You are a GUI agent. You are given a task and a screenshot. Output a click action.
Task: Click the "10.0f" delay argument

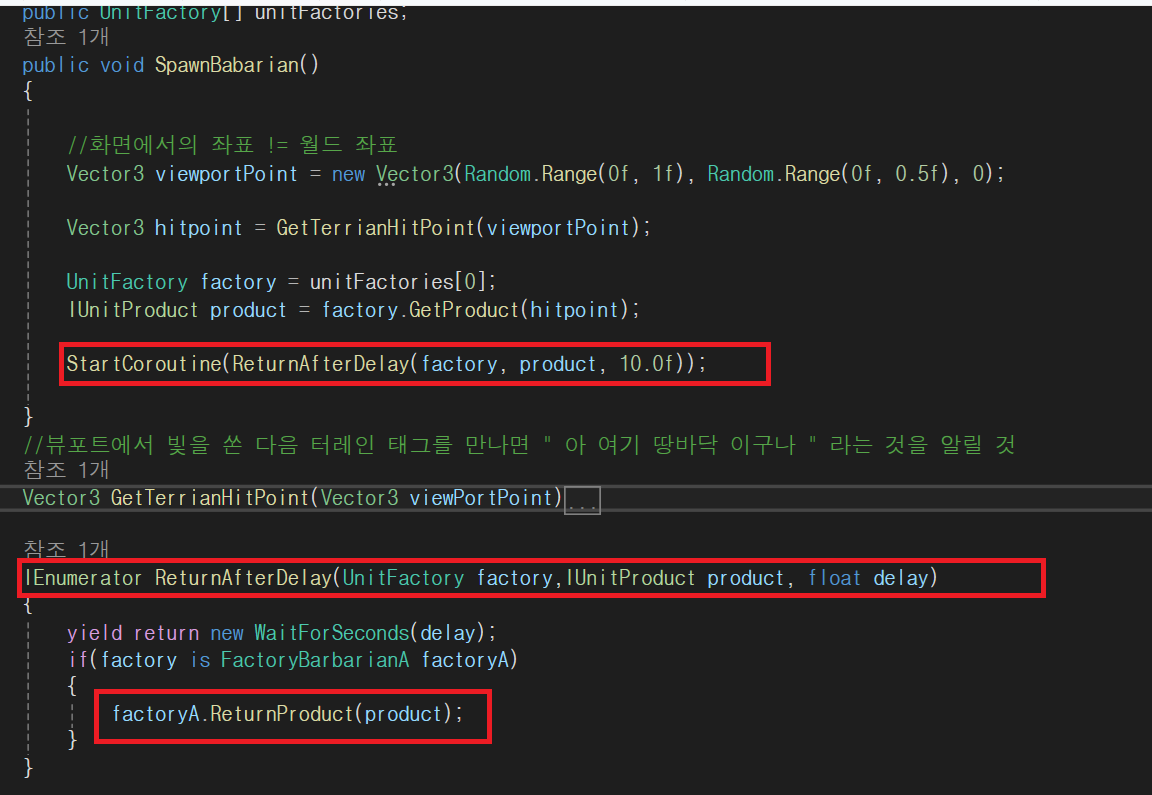click(647, 364)
